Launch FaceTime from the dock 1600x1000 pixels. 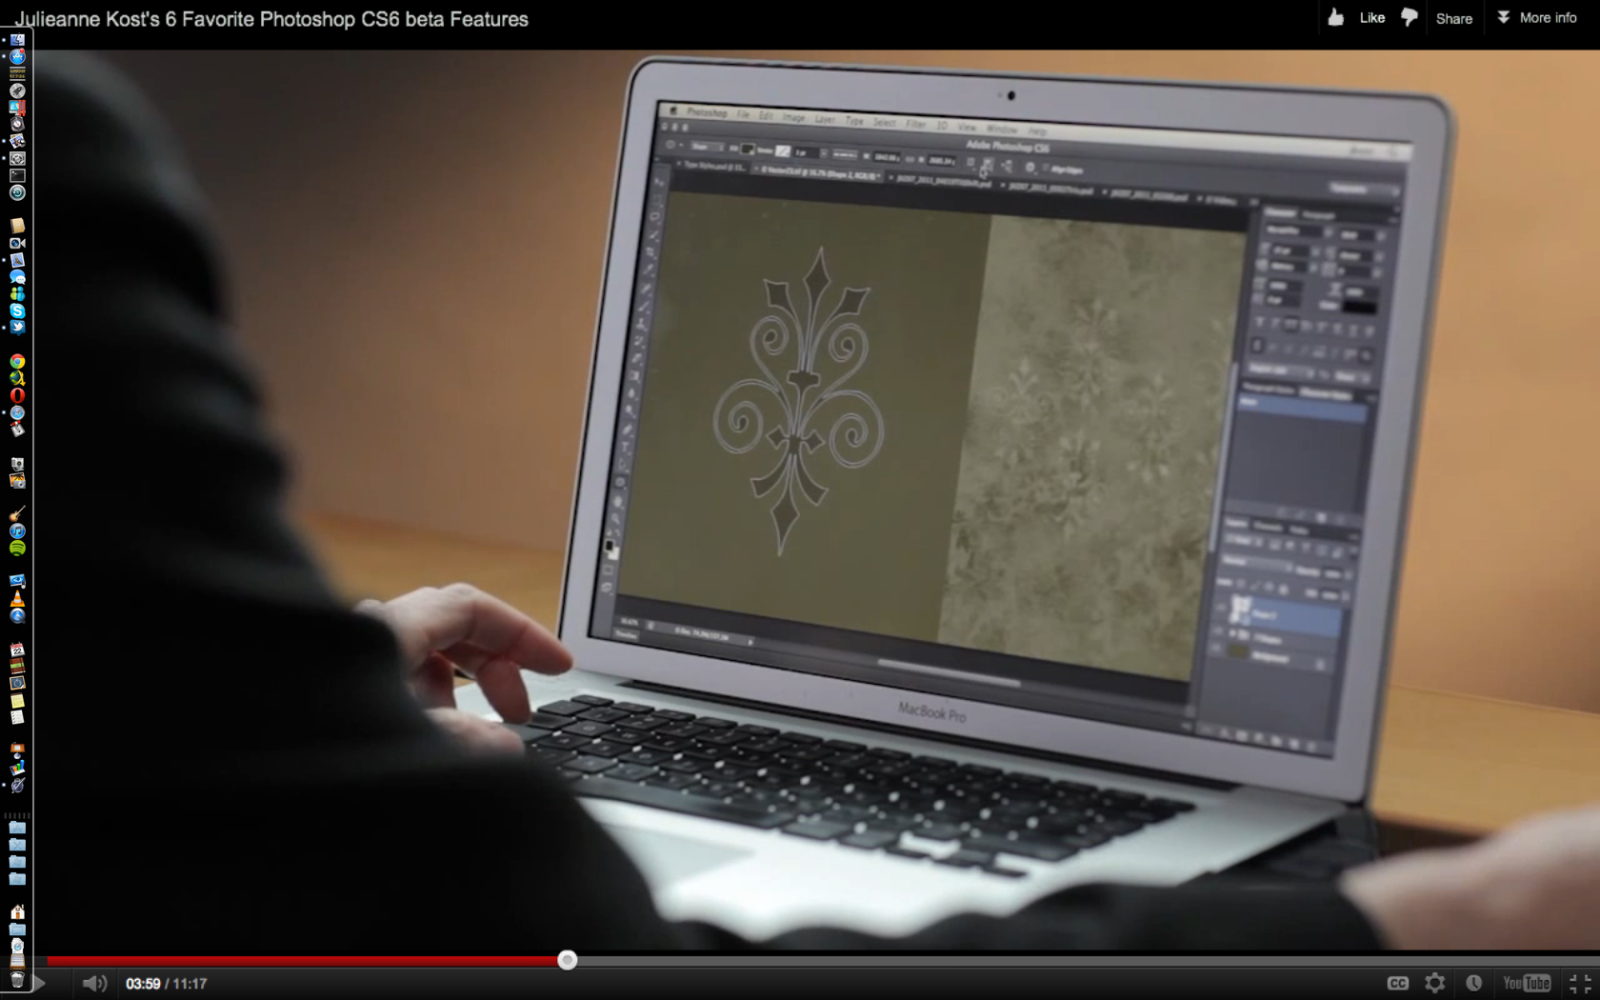click(17, 243)
